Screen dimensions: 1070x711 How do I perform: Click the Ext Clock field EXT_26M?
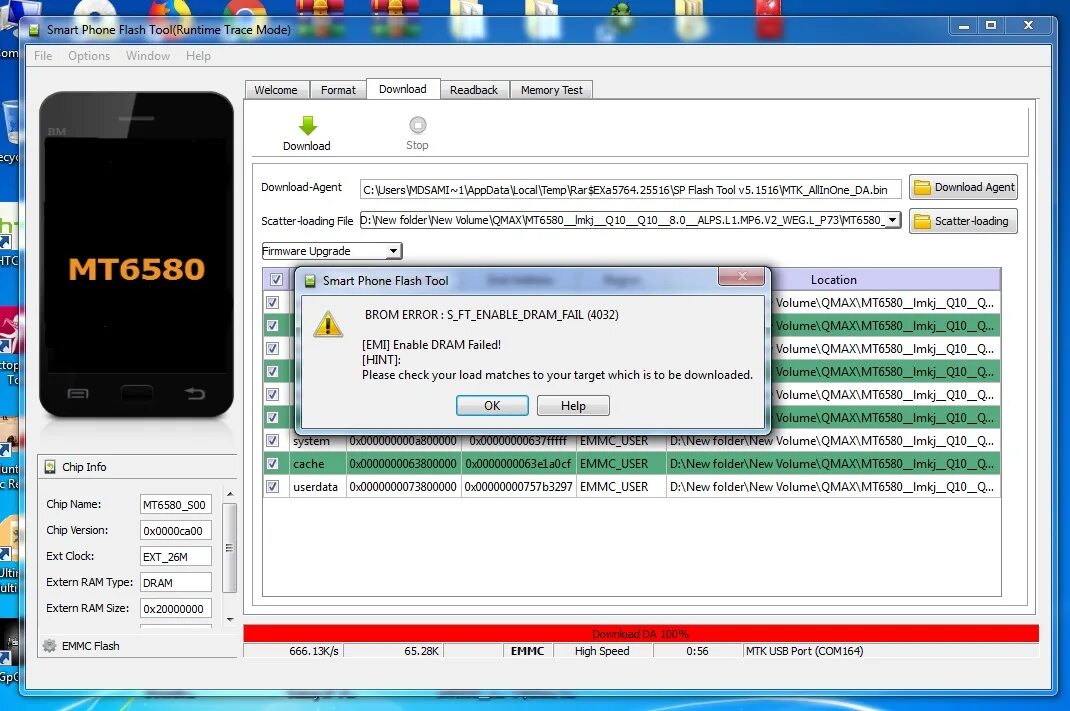pos(175,557)
